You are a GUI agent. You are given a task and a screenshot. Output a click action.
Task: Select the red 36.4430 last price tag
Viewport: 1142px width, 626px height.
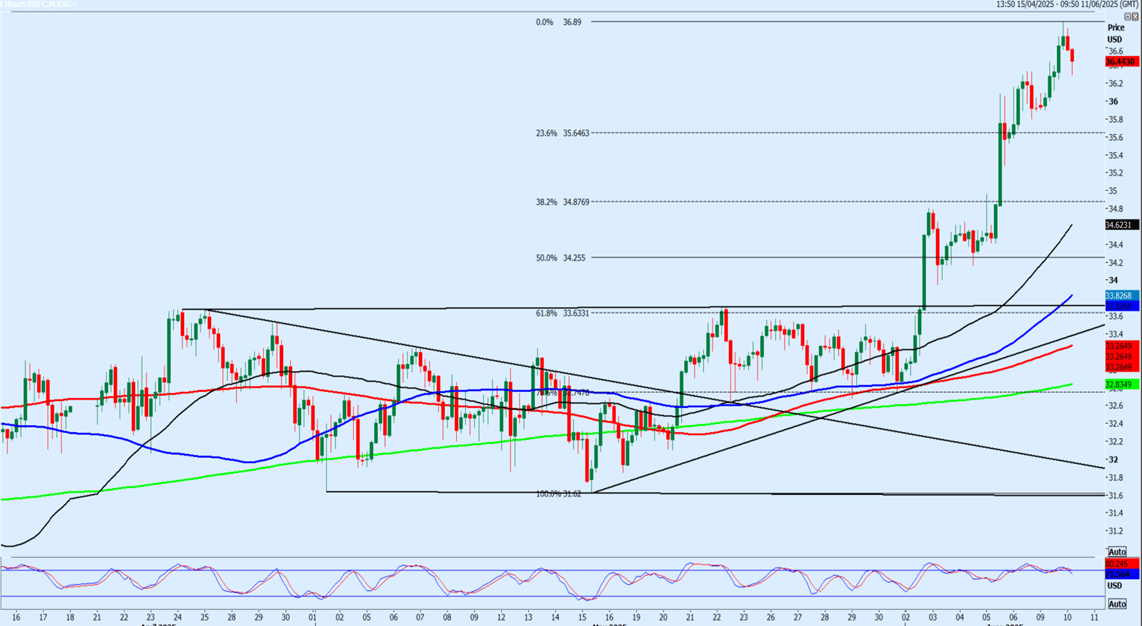[1121, 63]
